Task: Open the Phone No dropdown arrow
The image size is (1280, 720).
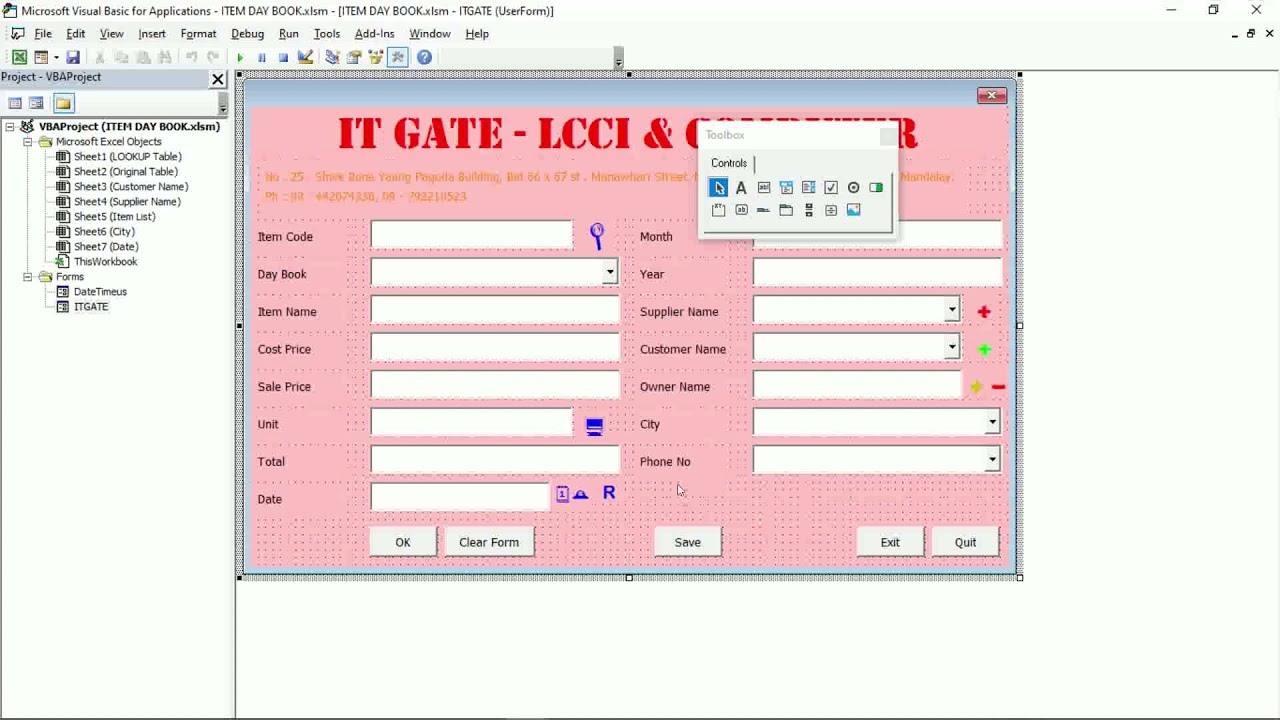Action: (992, 460)
